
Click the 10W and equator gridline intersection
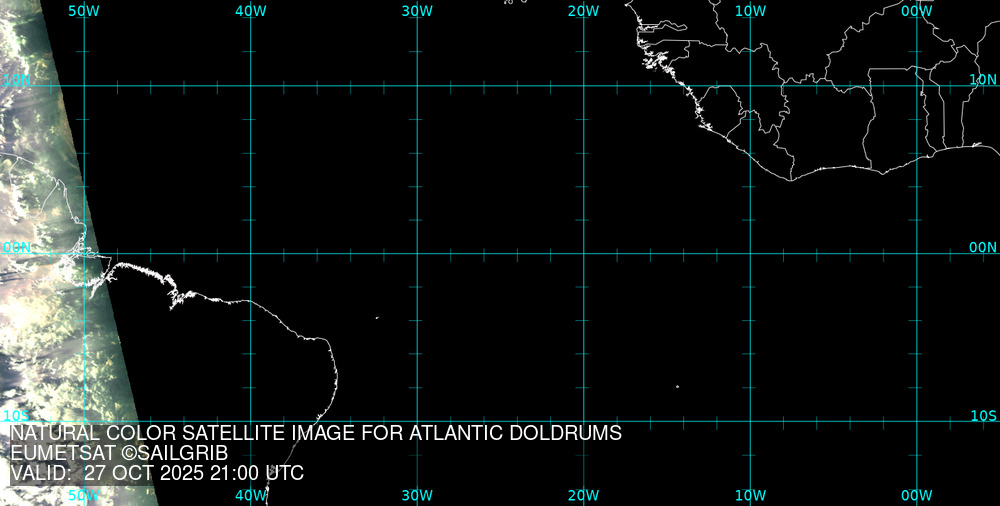point(750,253)
